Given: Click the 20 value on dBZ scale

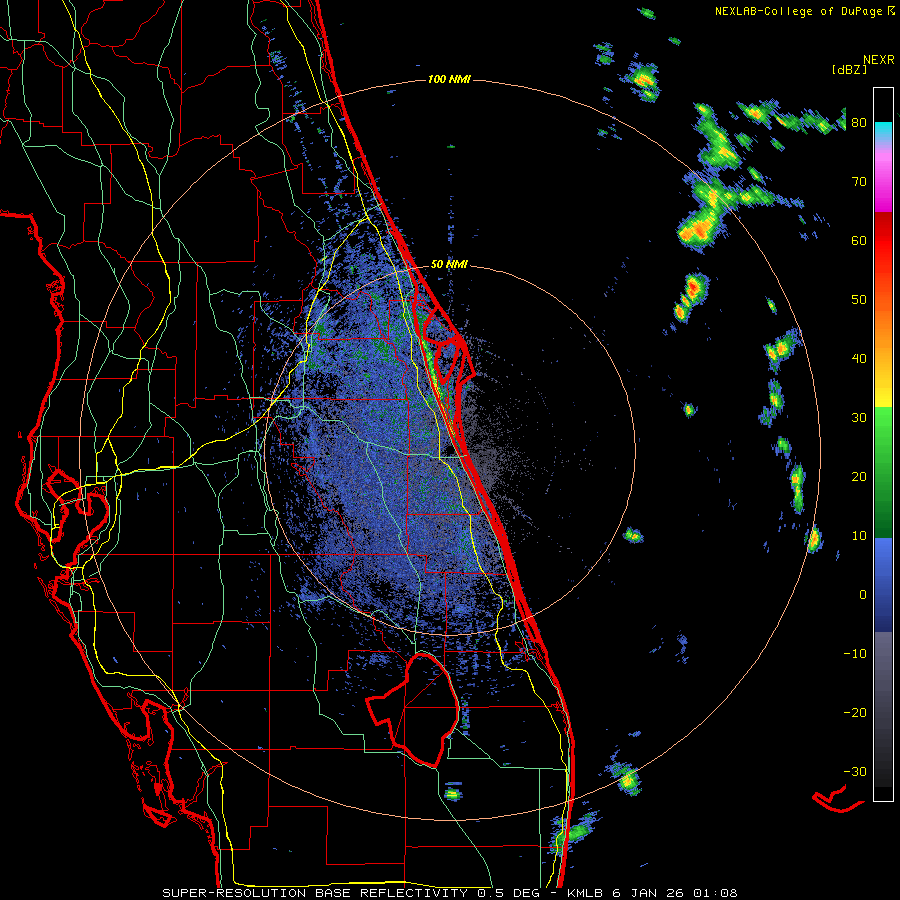Looking at the screenshot, I should pos(859,476).
